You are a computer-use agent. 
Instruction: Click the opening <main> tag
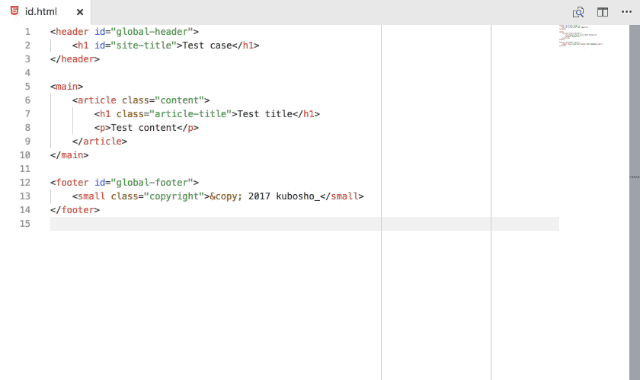pos(67,87)
